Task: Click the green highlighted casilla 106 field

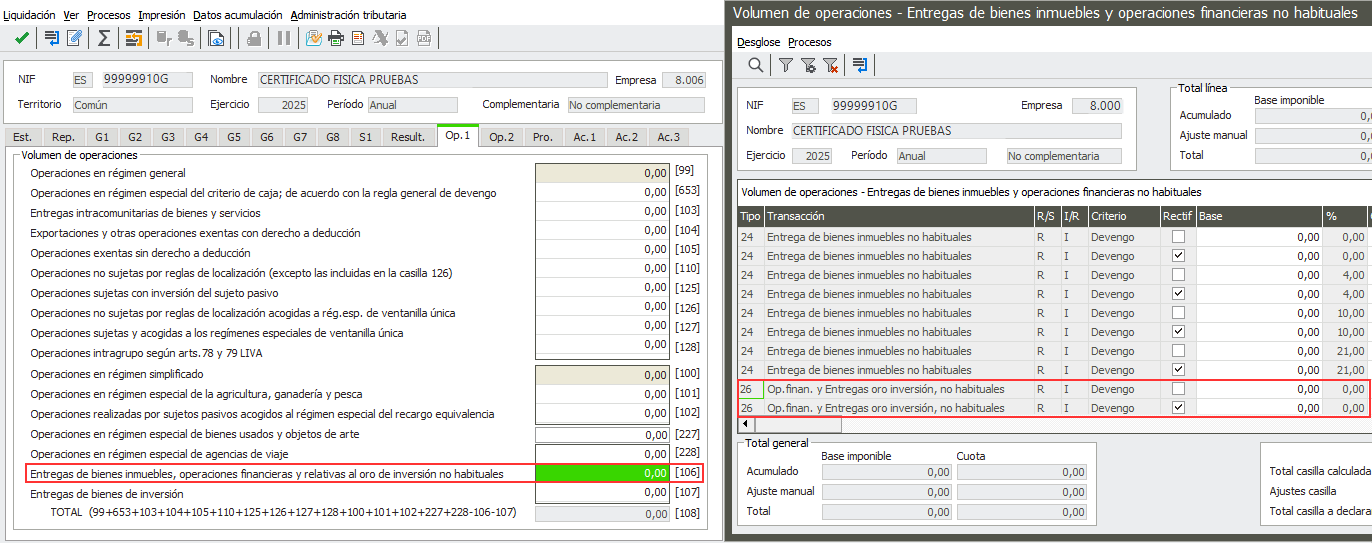Action: (x=602, y=474)
